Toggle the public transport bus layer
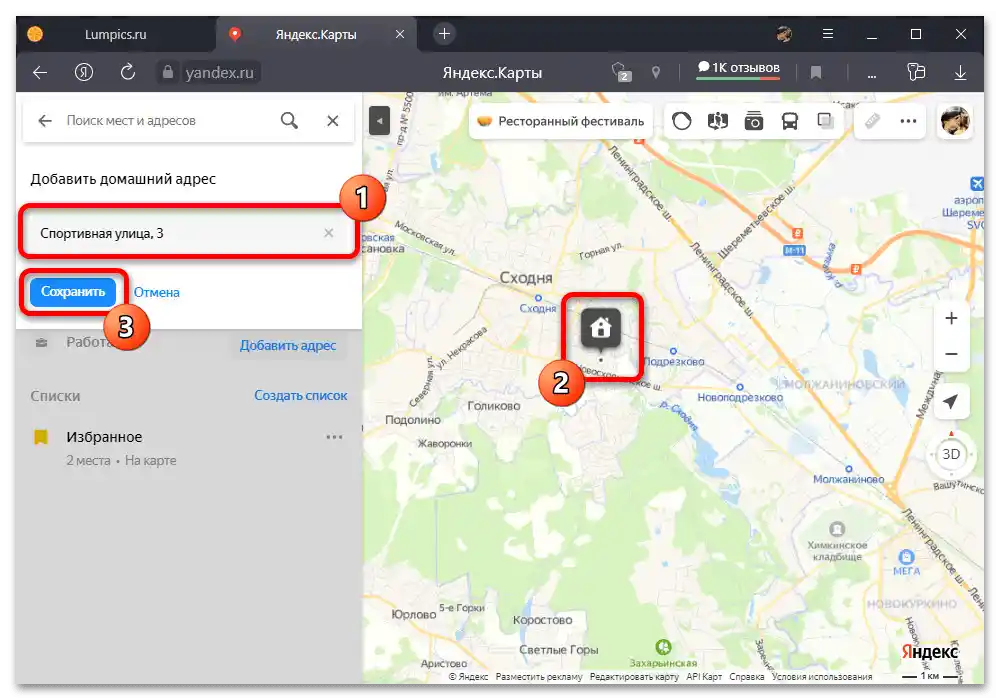The image size is (1000, 700). (x=790, y=120)
